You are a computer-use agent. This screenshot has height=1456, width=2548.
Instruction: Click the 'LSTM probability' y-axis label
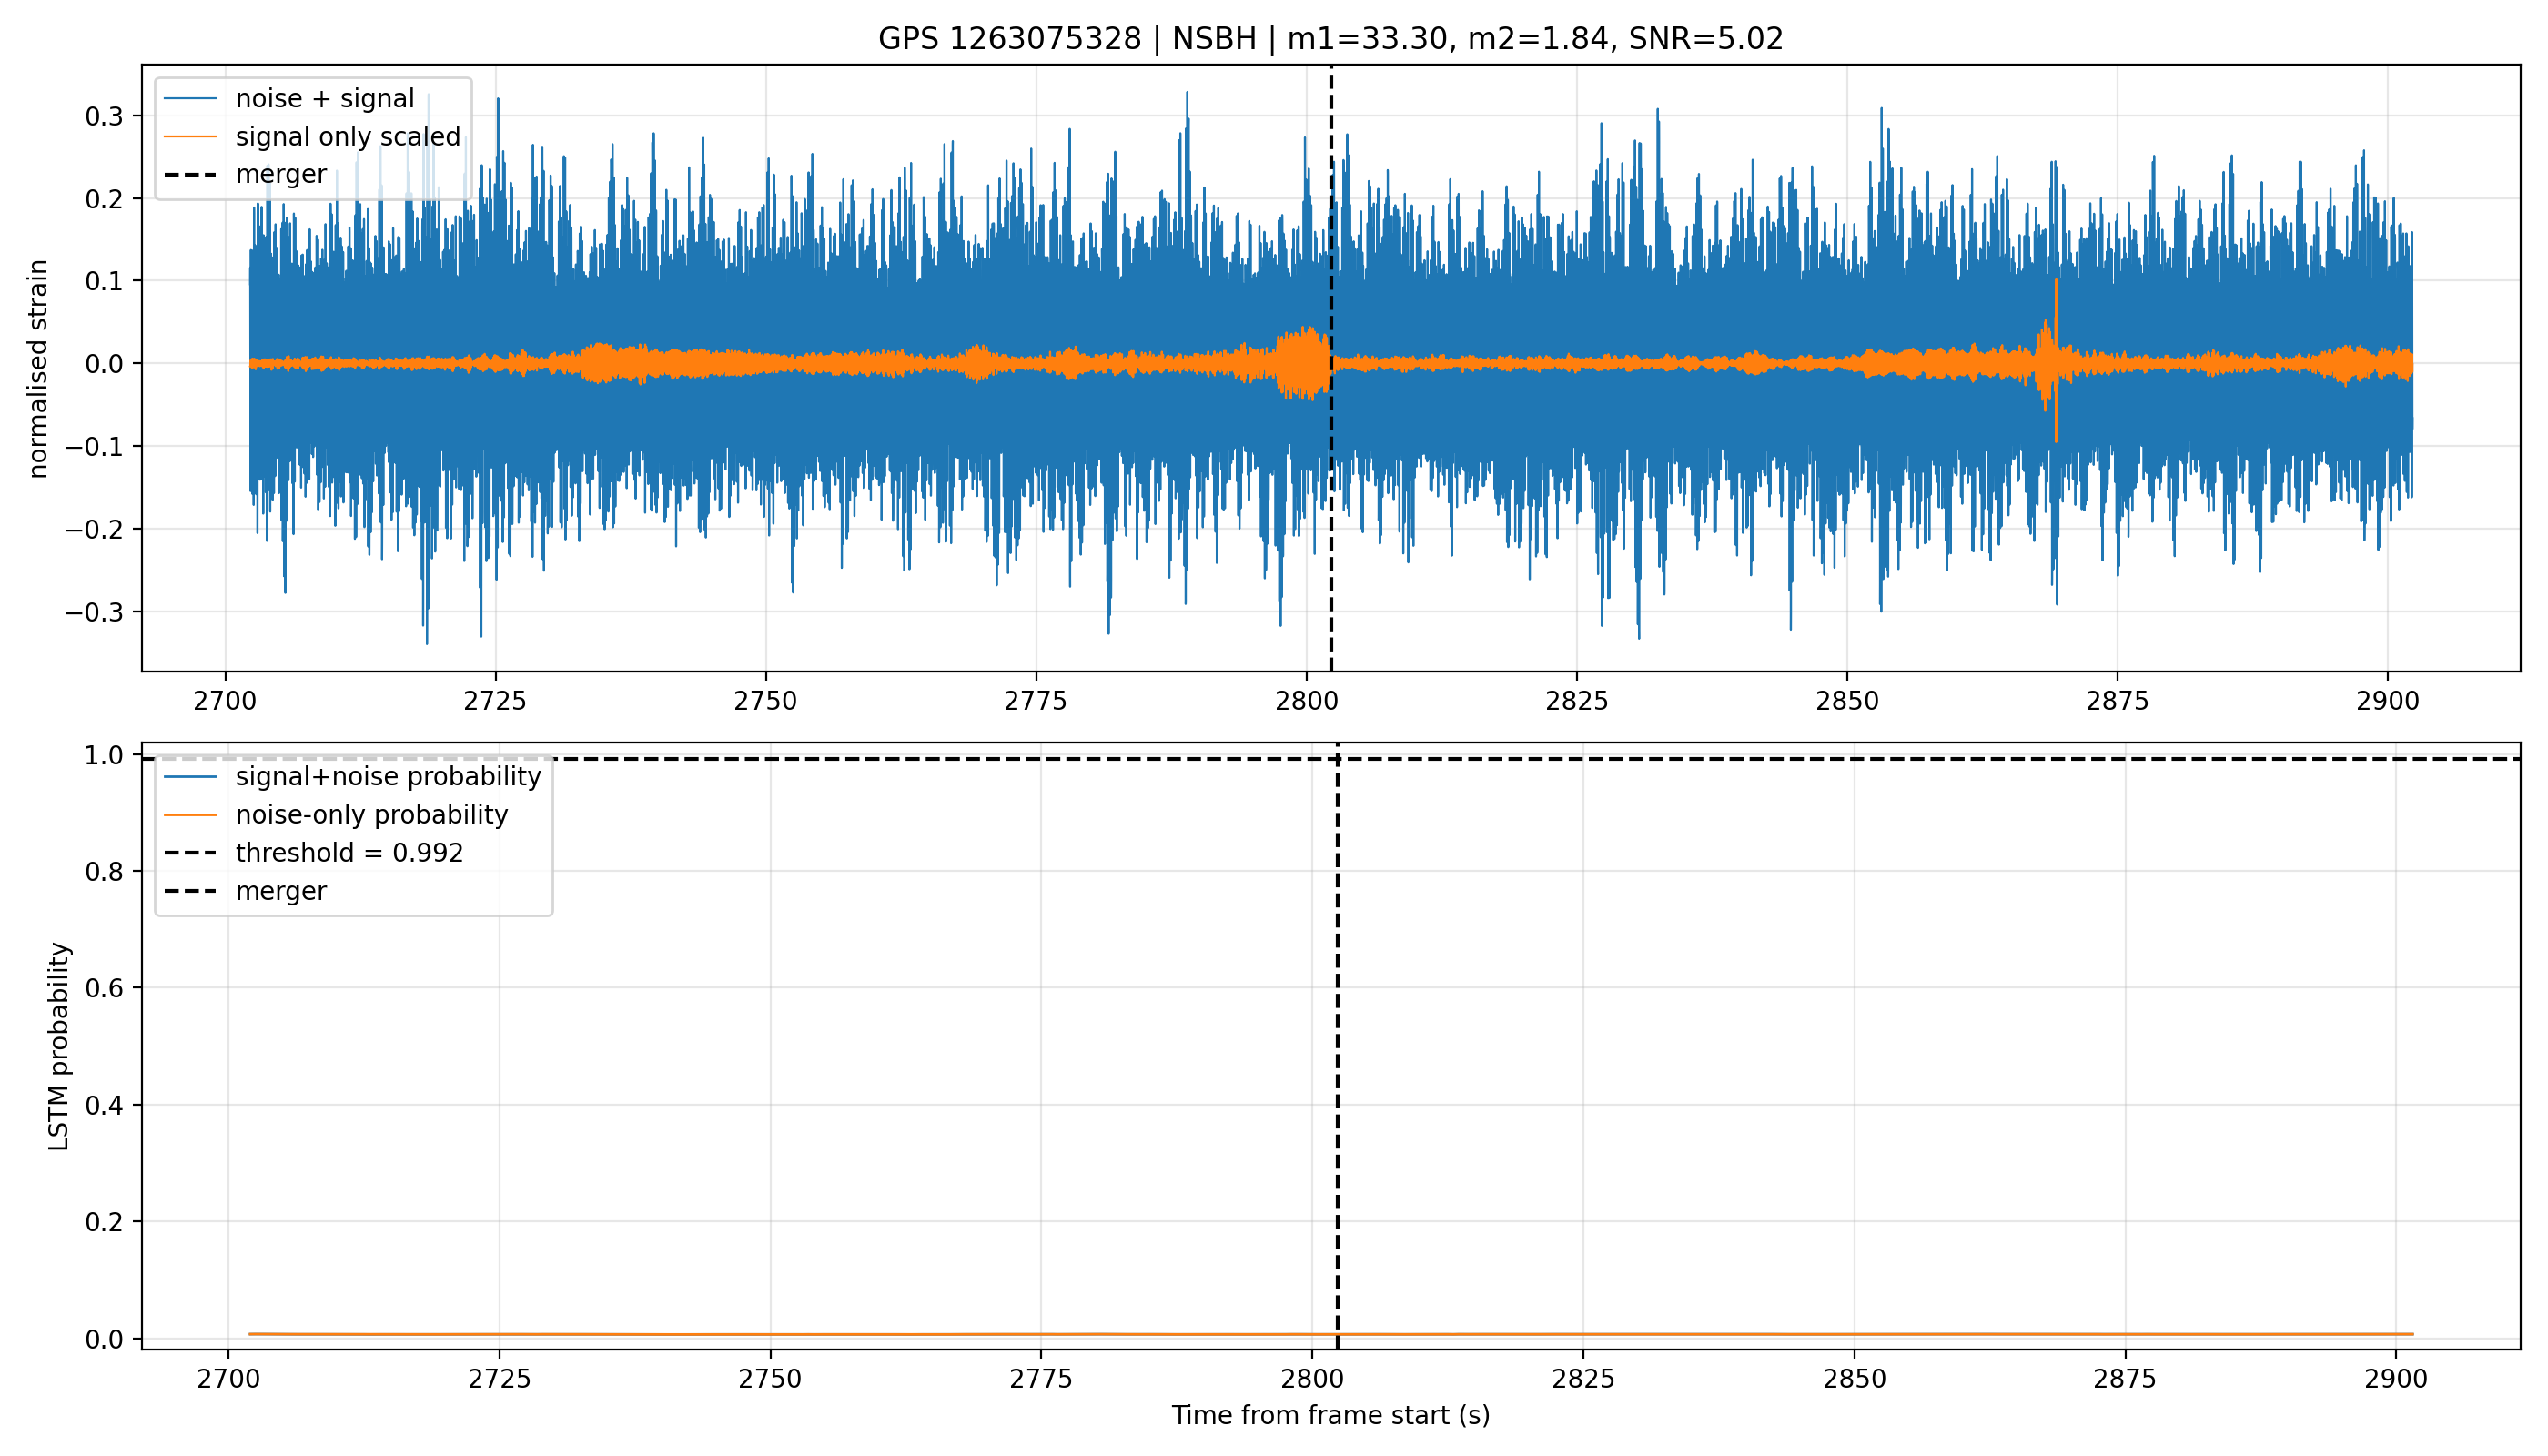(x=59, y=1047)
